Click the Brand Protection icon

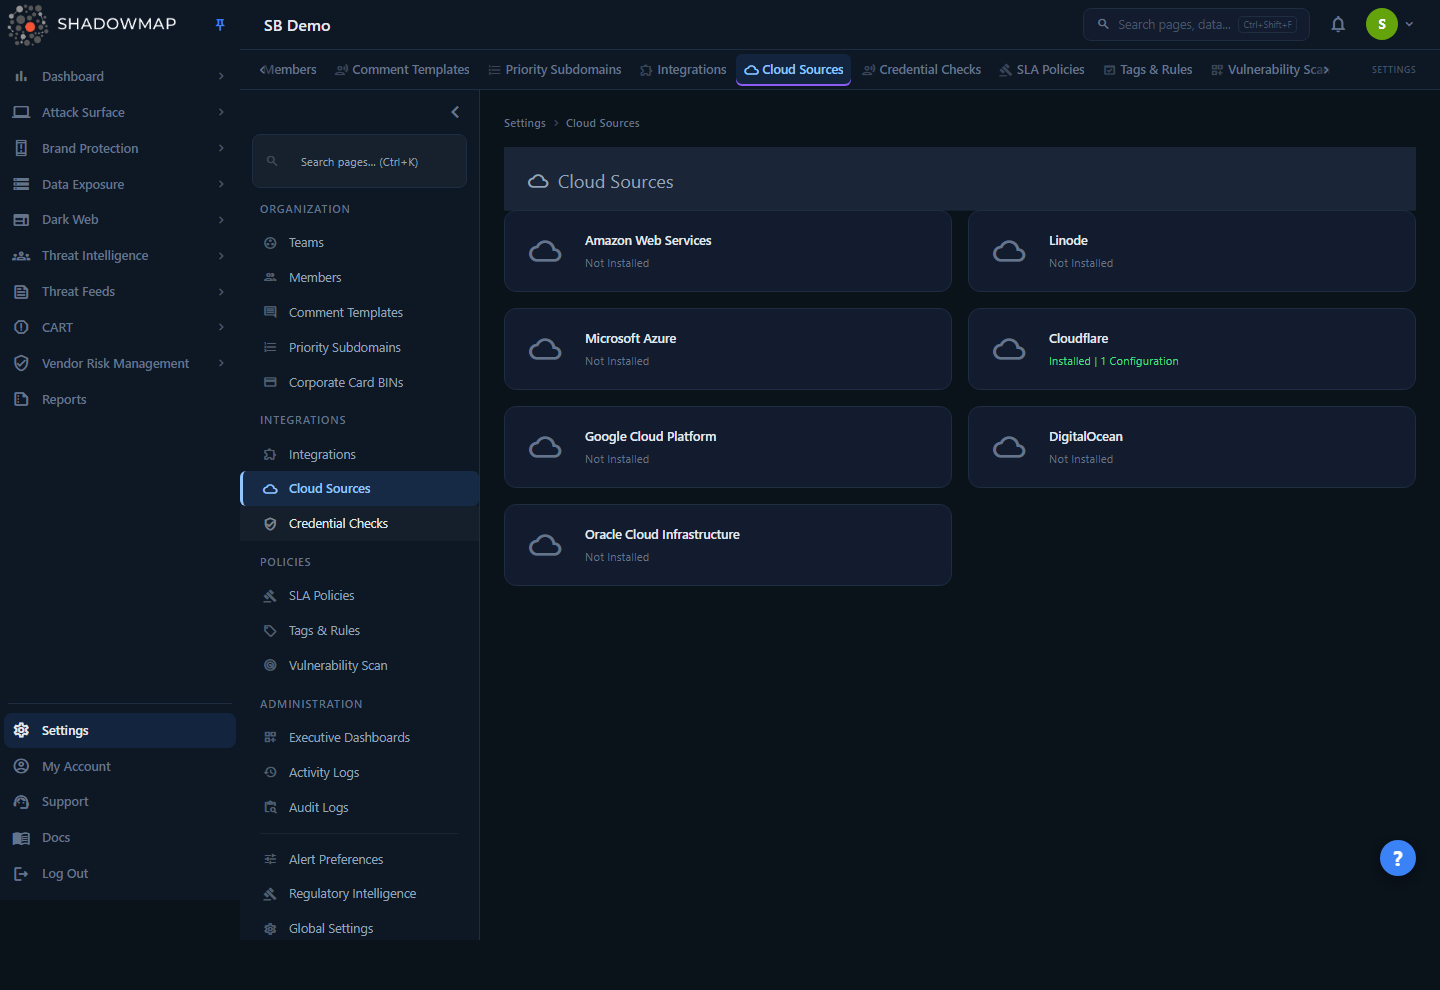tap(21, 148)
